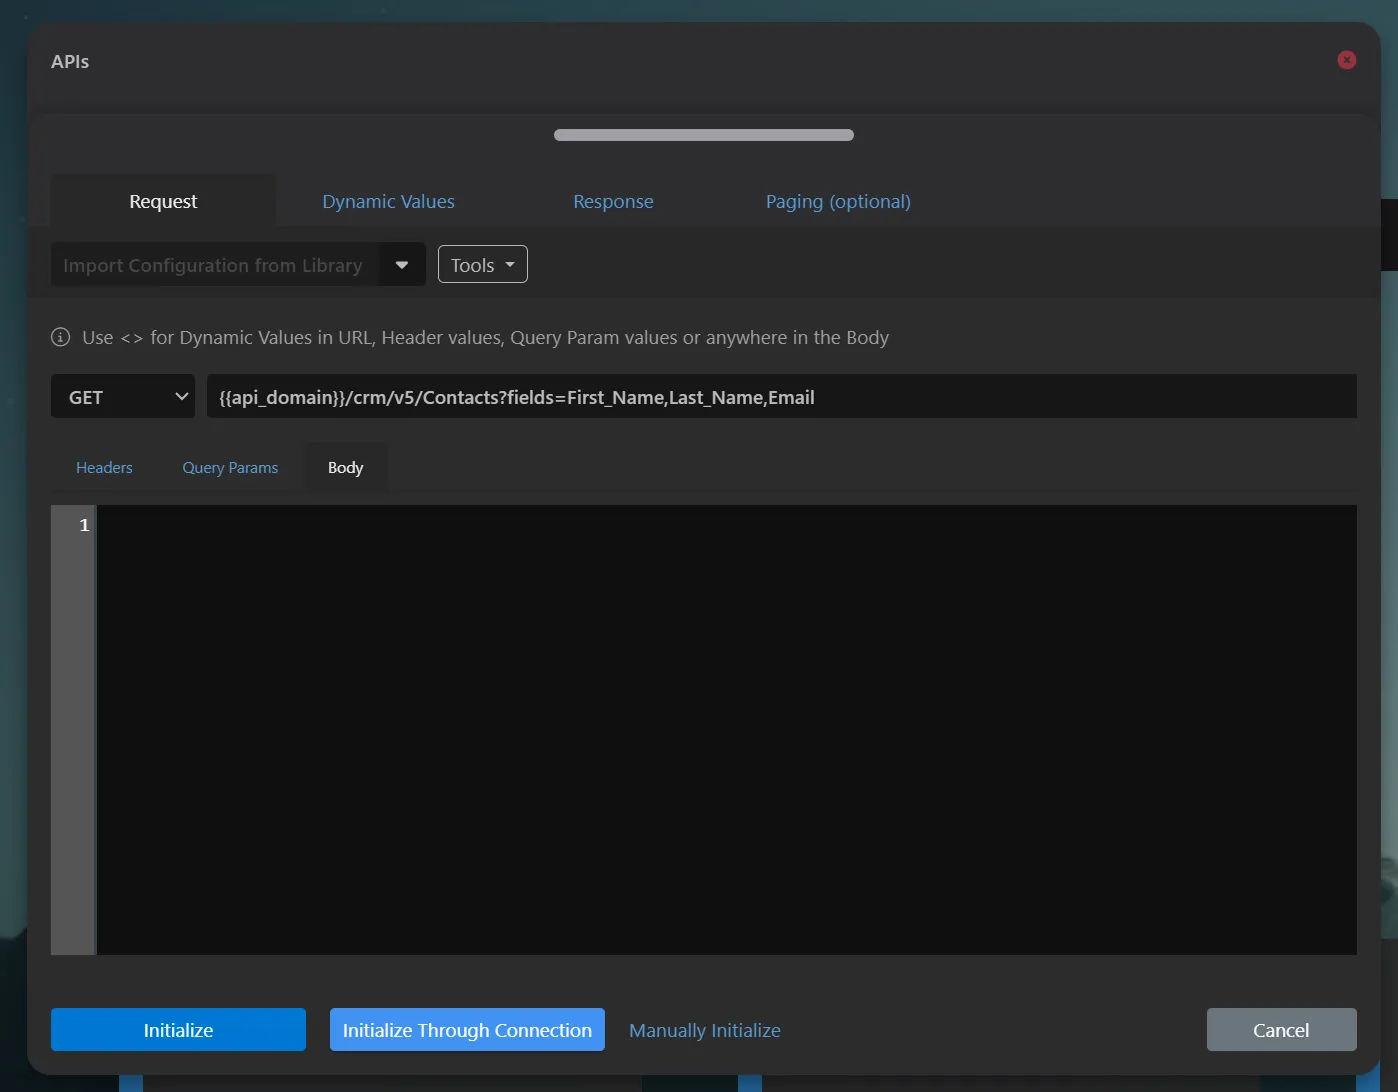Open the Tools dropdown menu
The width and height of the screenshot is (1398, 1092).
[483, 265]
